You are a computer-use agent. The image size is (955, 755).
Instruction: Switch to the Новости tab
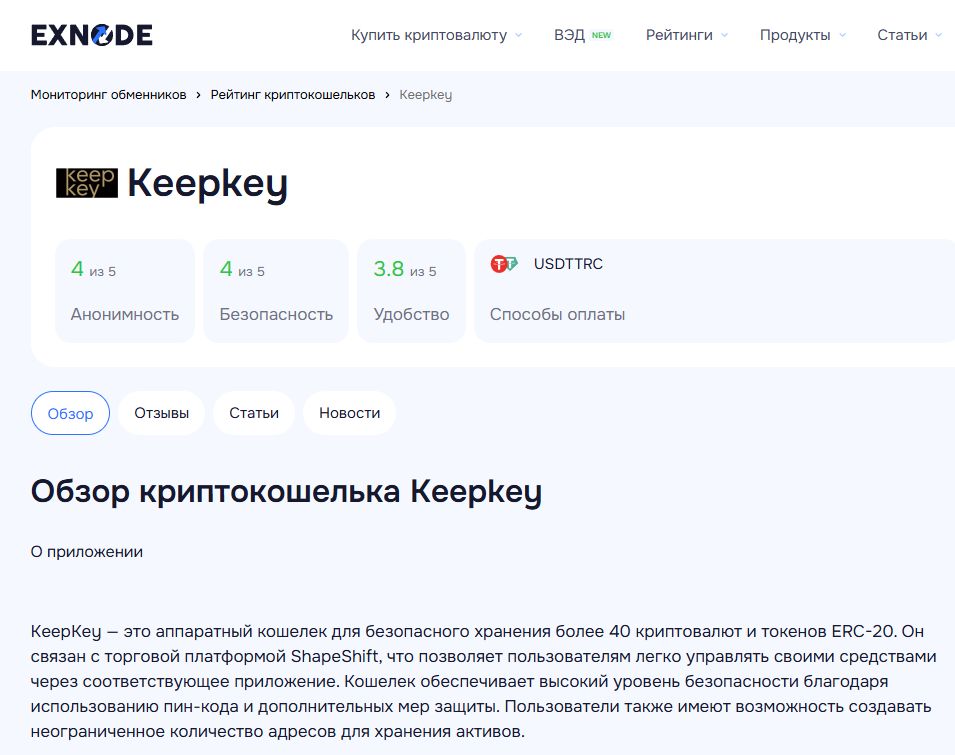point(350,413)
